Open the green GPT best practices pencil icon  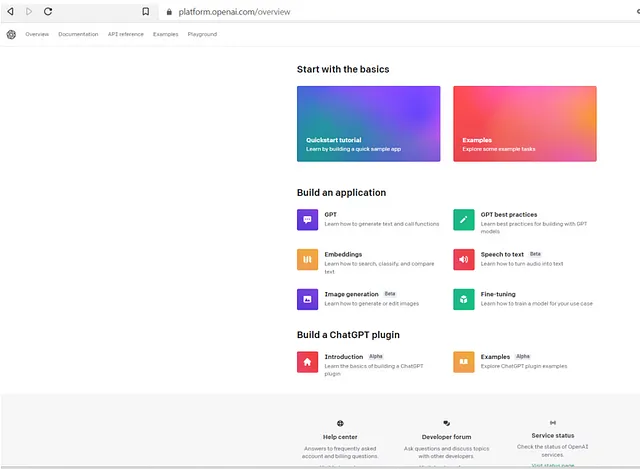point(464,220)
